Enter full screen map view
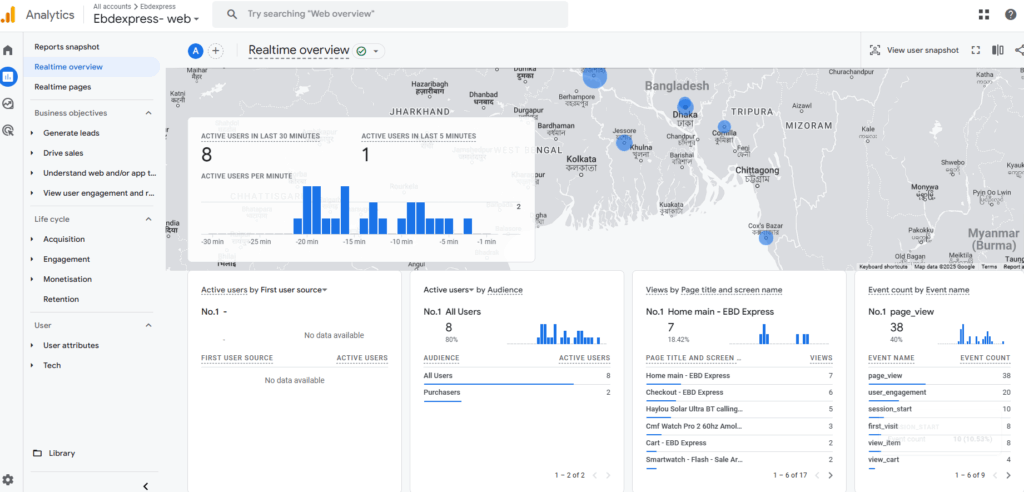The width and height of the screenshot is (1024, 492). click(975, 50)
